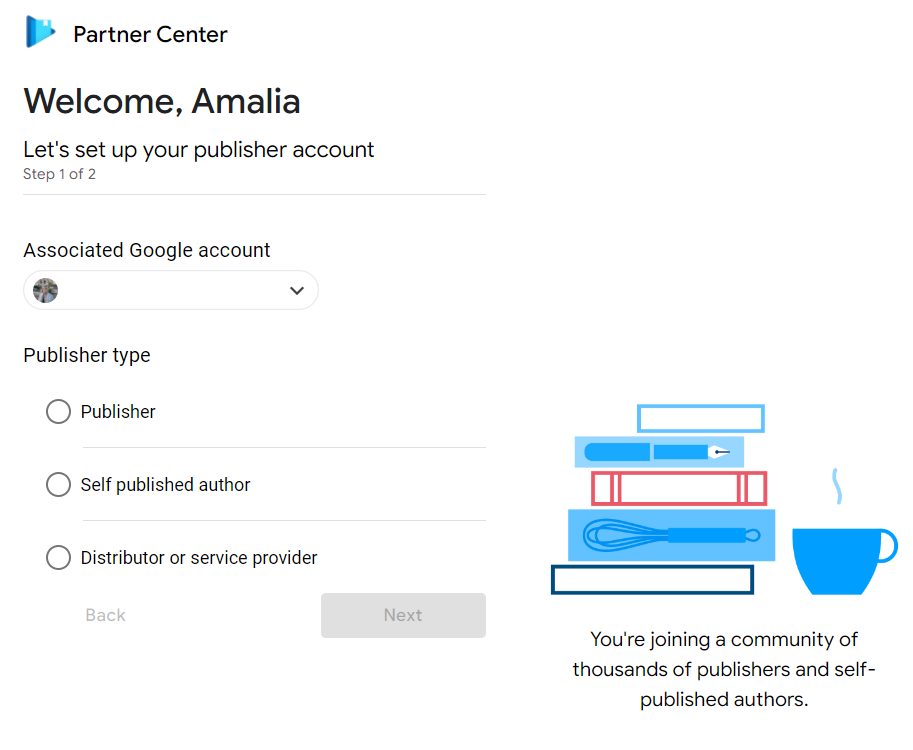The height and width of the screenshot is (750, 913).
Task: Click the blue fountain pen illustration
Action: coord(660,452)
